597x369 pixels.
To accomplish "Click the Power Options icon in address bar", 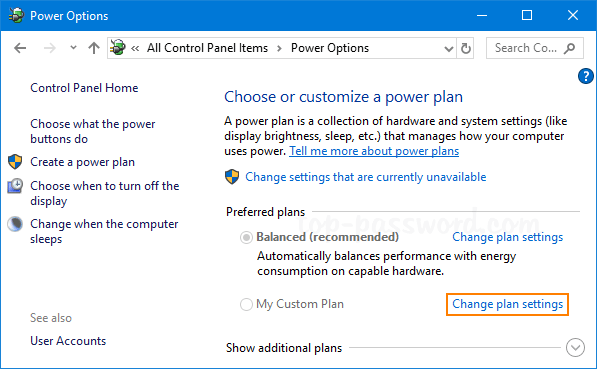I will (x=118, y=48).
